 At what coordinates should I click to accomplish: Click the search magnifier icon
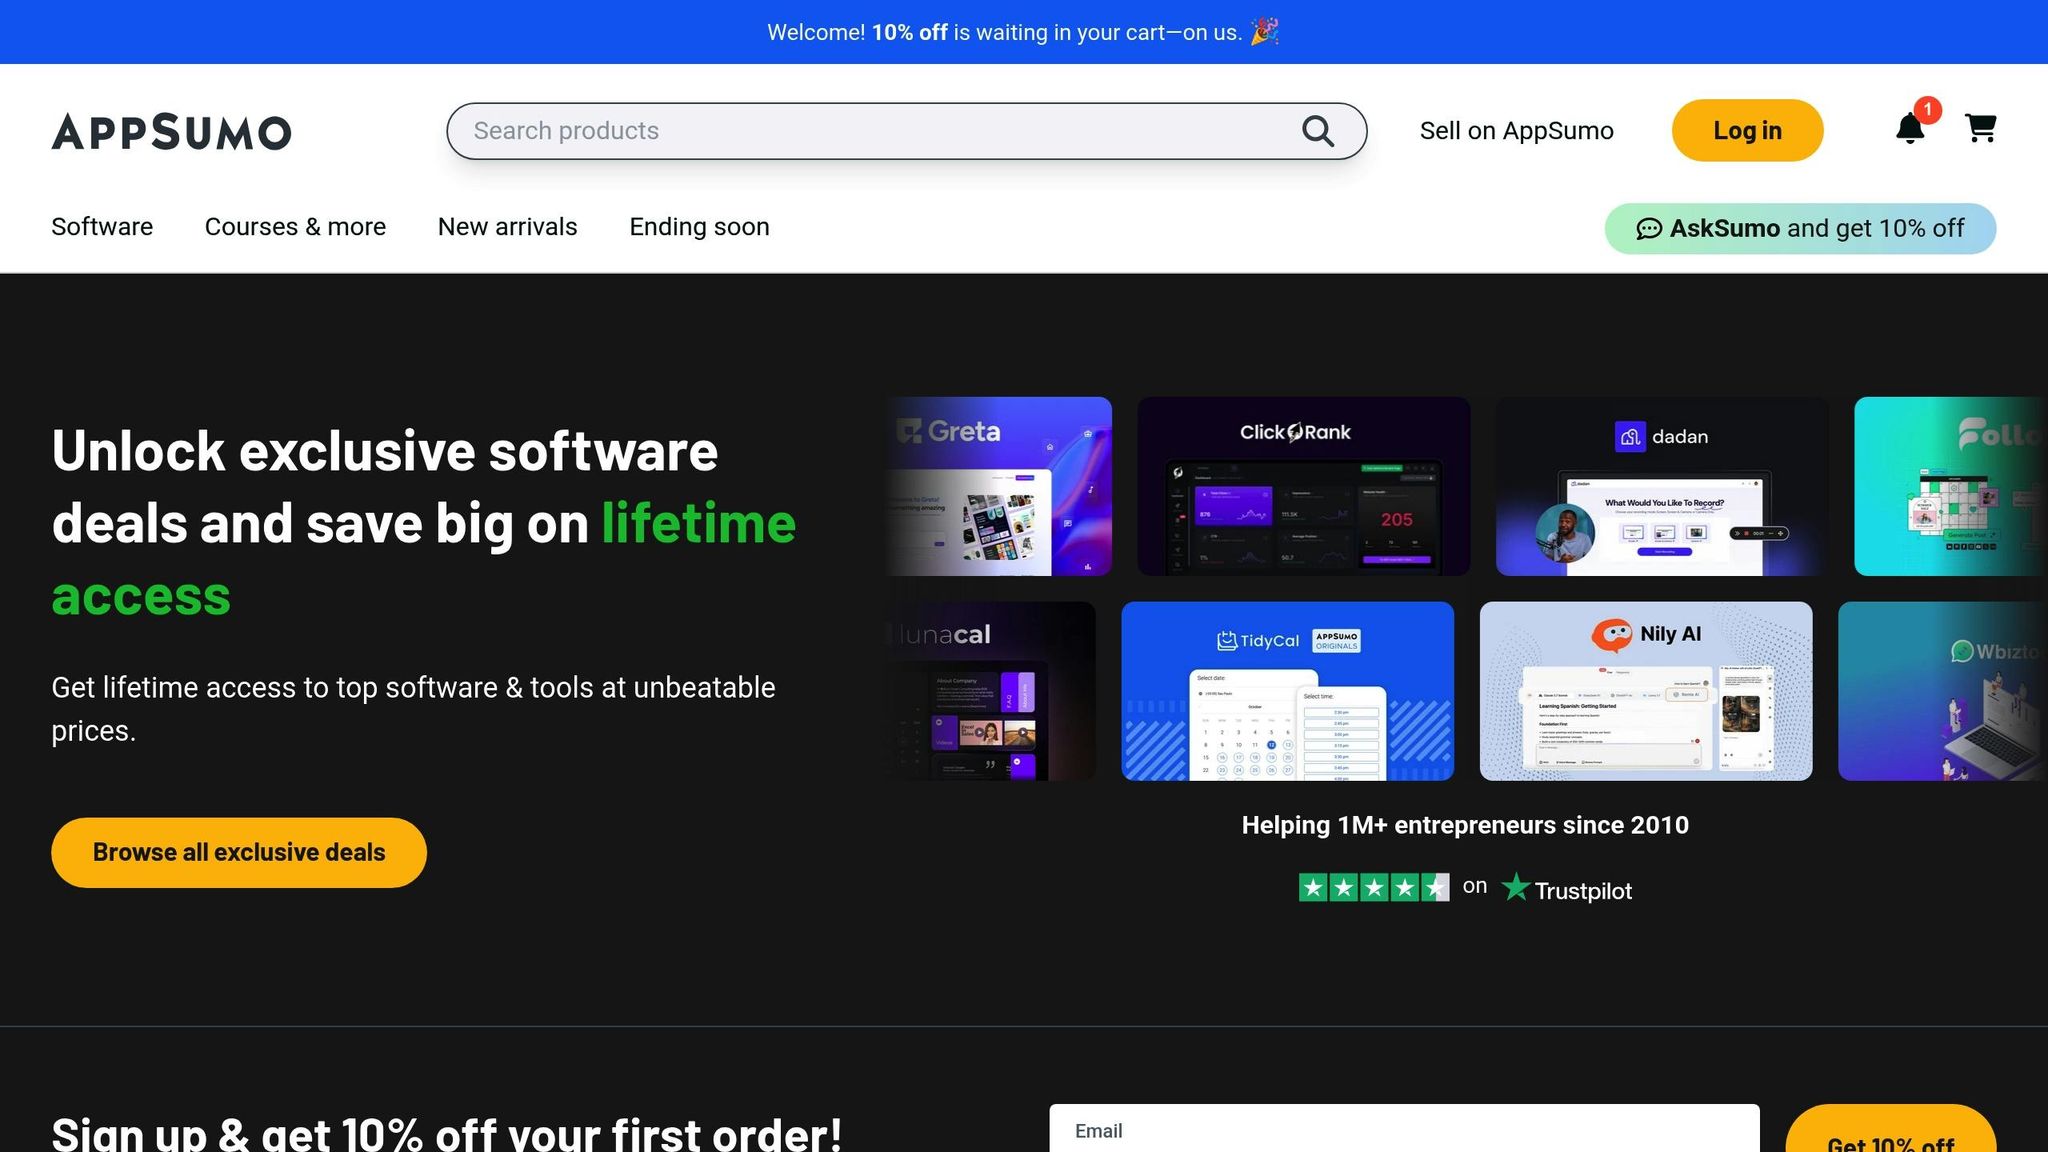1318,130
